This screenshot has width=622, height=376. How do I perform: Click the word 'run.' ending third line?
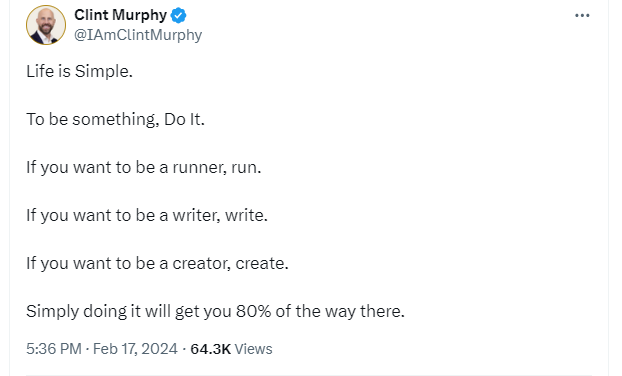pos(246,167)
